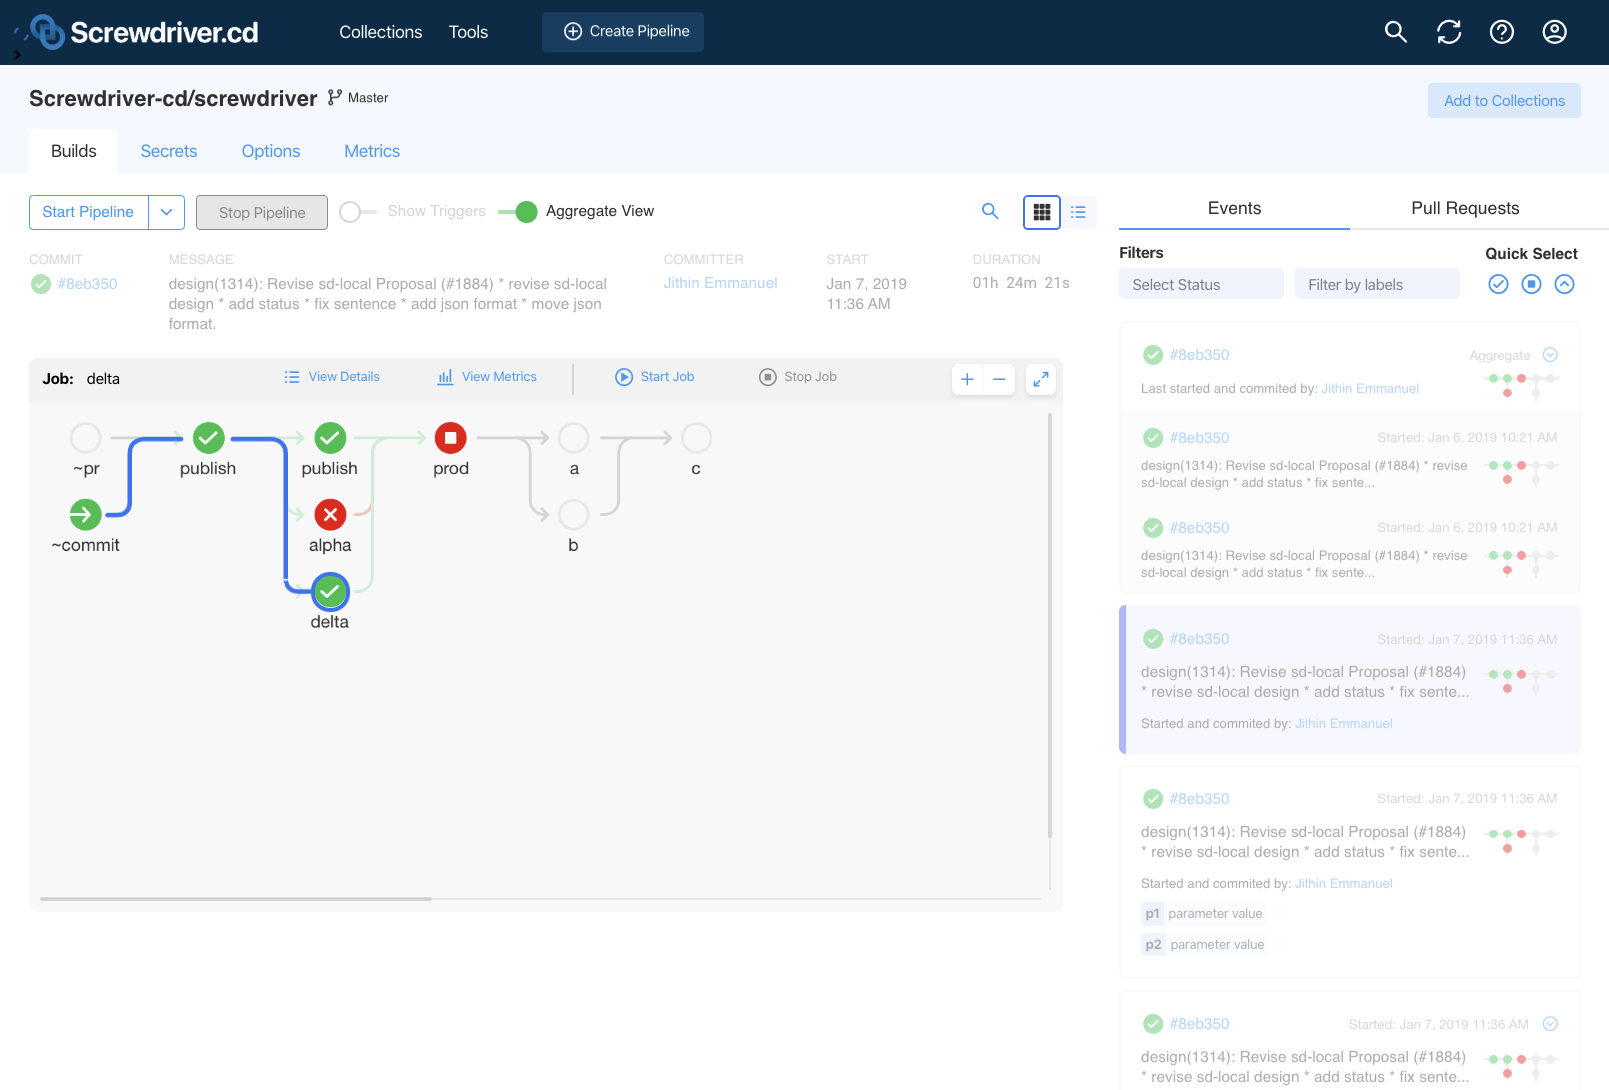Image resolution: width=1609 pixels, height=1090 pixels.
Task: Open Filter by labels dropdown
Action: click(1377, 284)
